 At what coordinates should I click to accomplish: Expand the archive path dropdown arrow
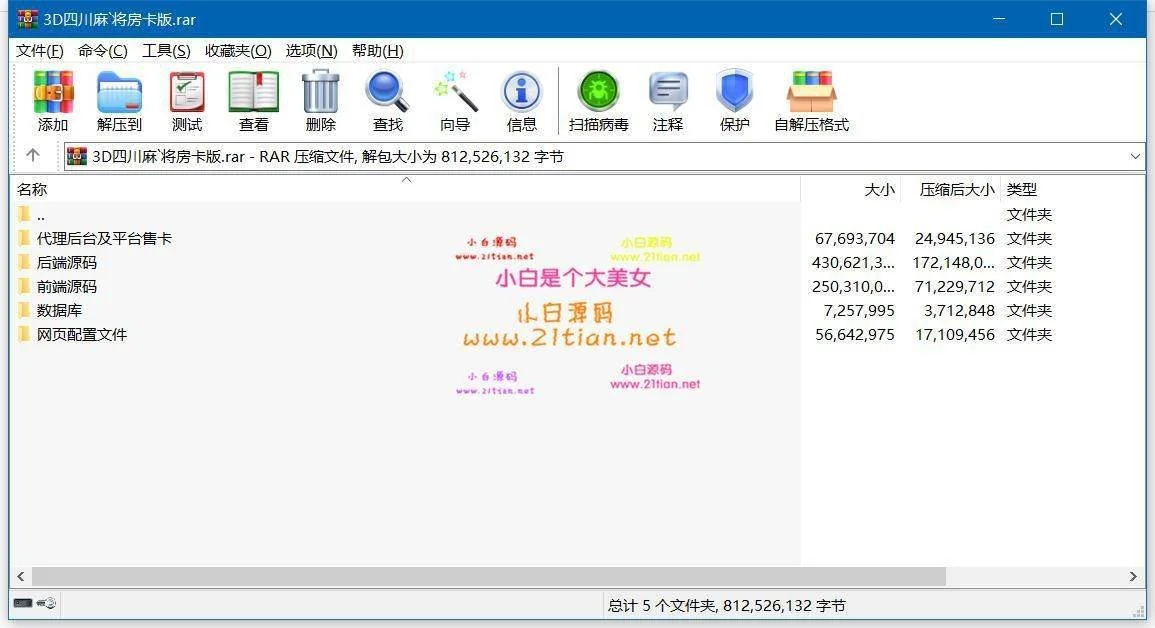1135,156
